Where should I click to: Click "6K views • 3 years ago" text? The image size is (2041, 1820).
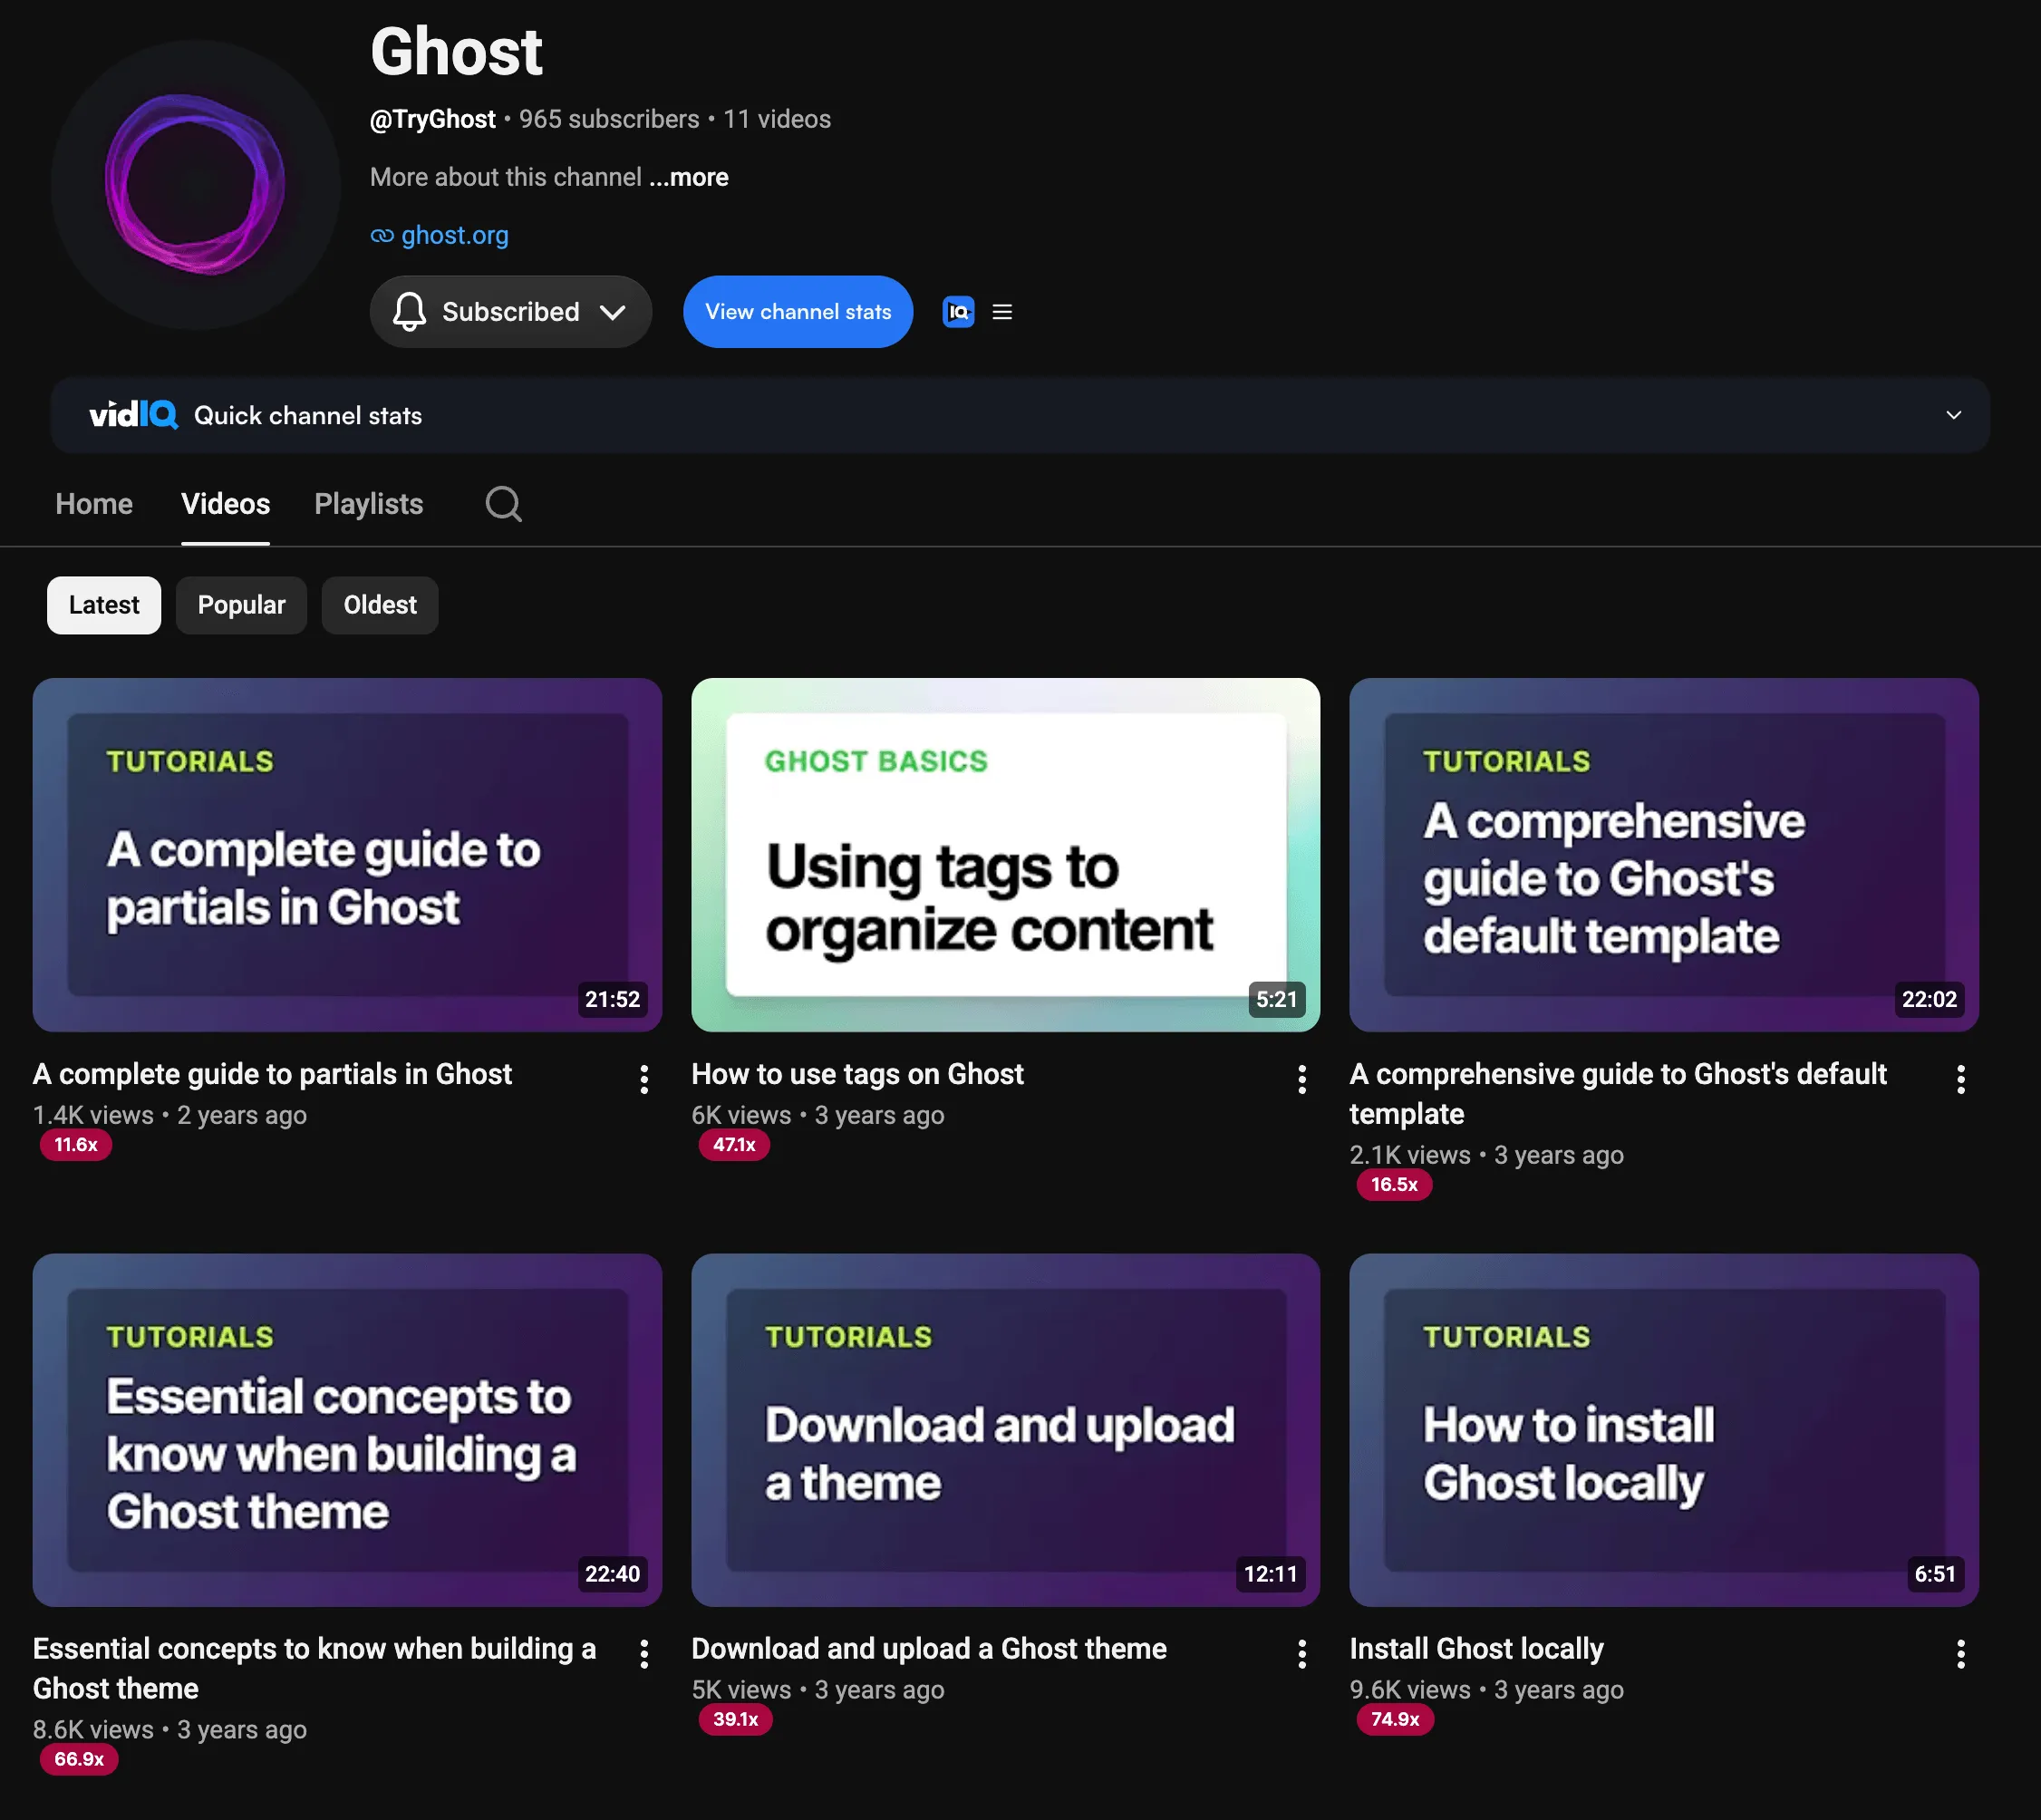pyautogui.click(x=818, y=1115)
